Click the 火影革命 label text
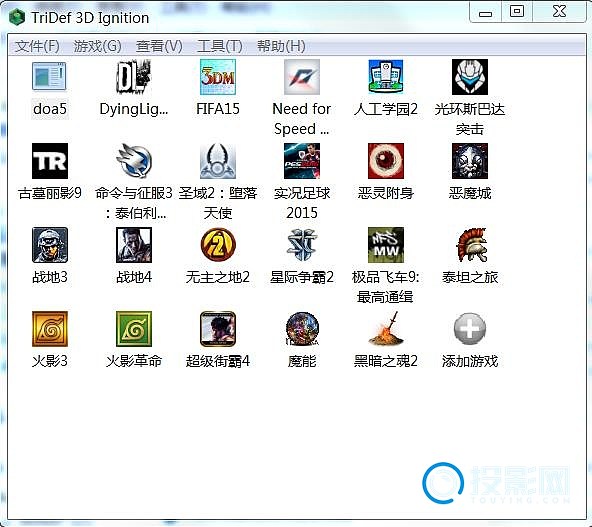The image size is (592, 527). tap(134, 361)
